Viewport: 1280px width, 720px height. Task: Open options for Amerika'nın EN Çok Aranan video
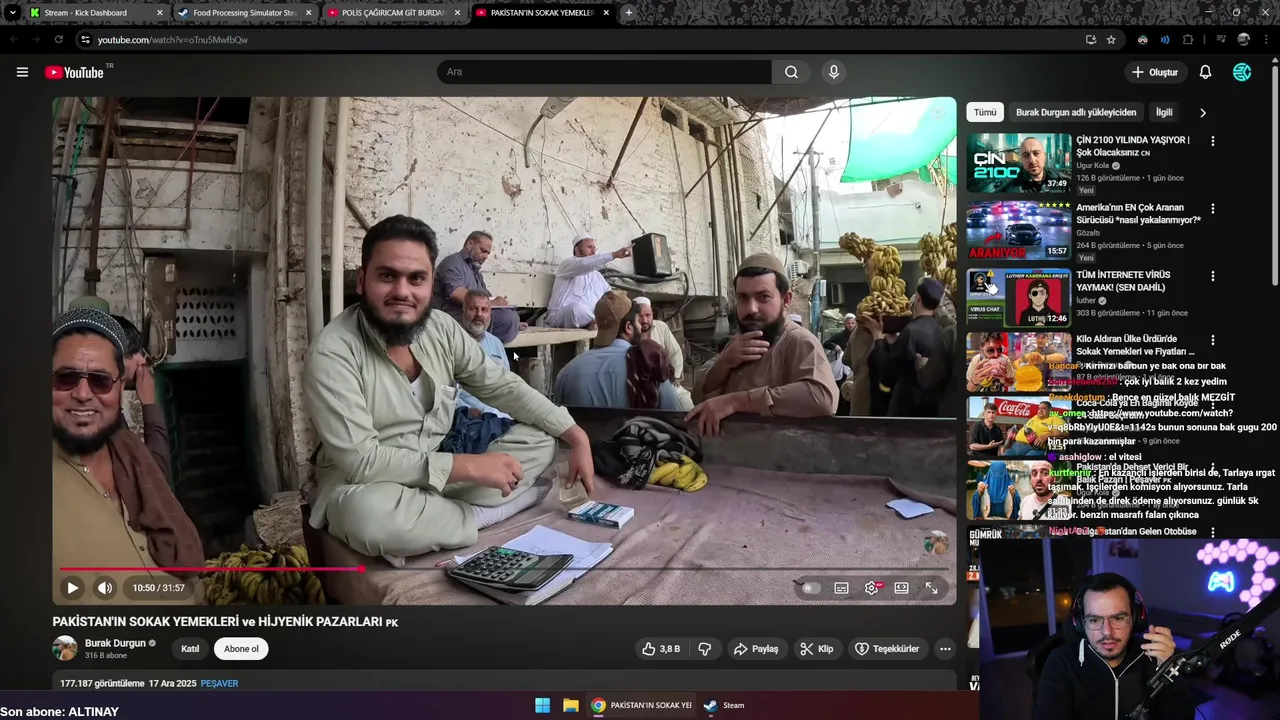1213,209
